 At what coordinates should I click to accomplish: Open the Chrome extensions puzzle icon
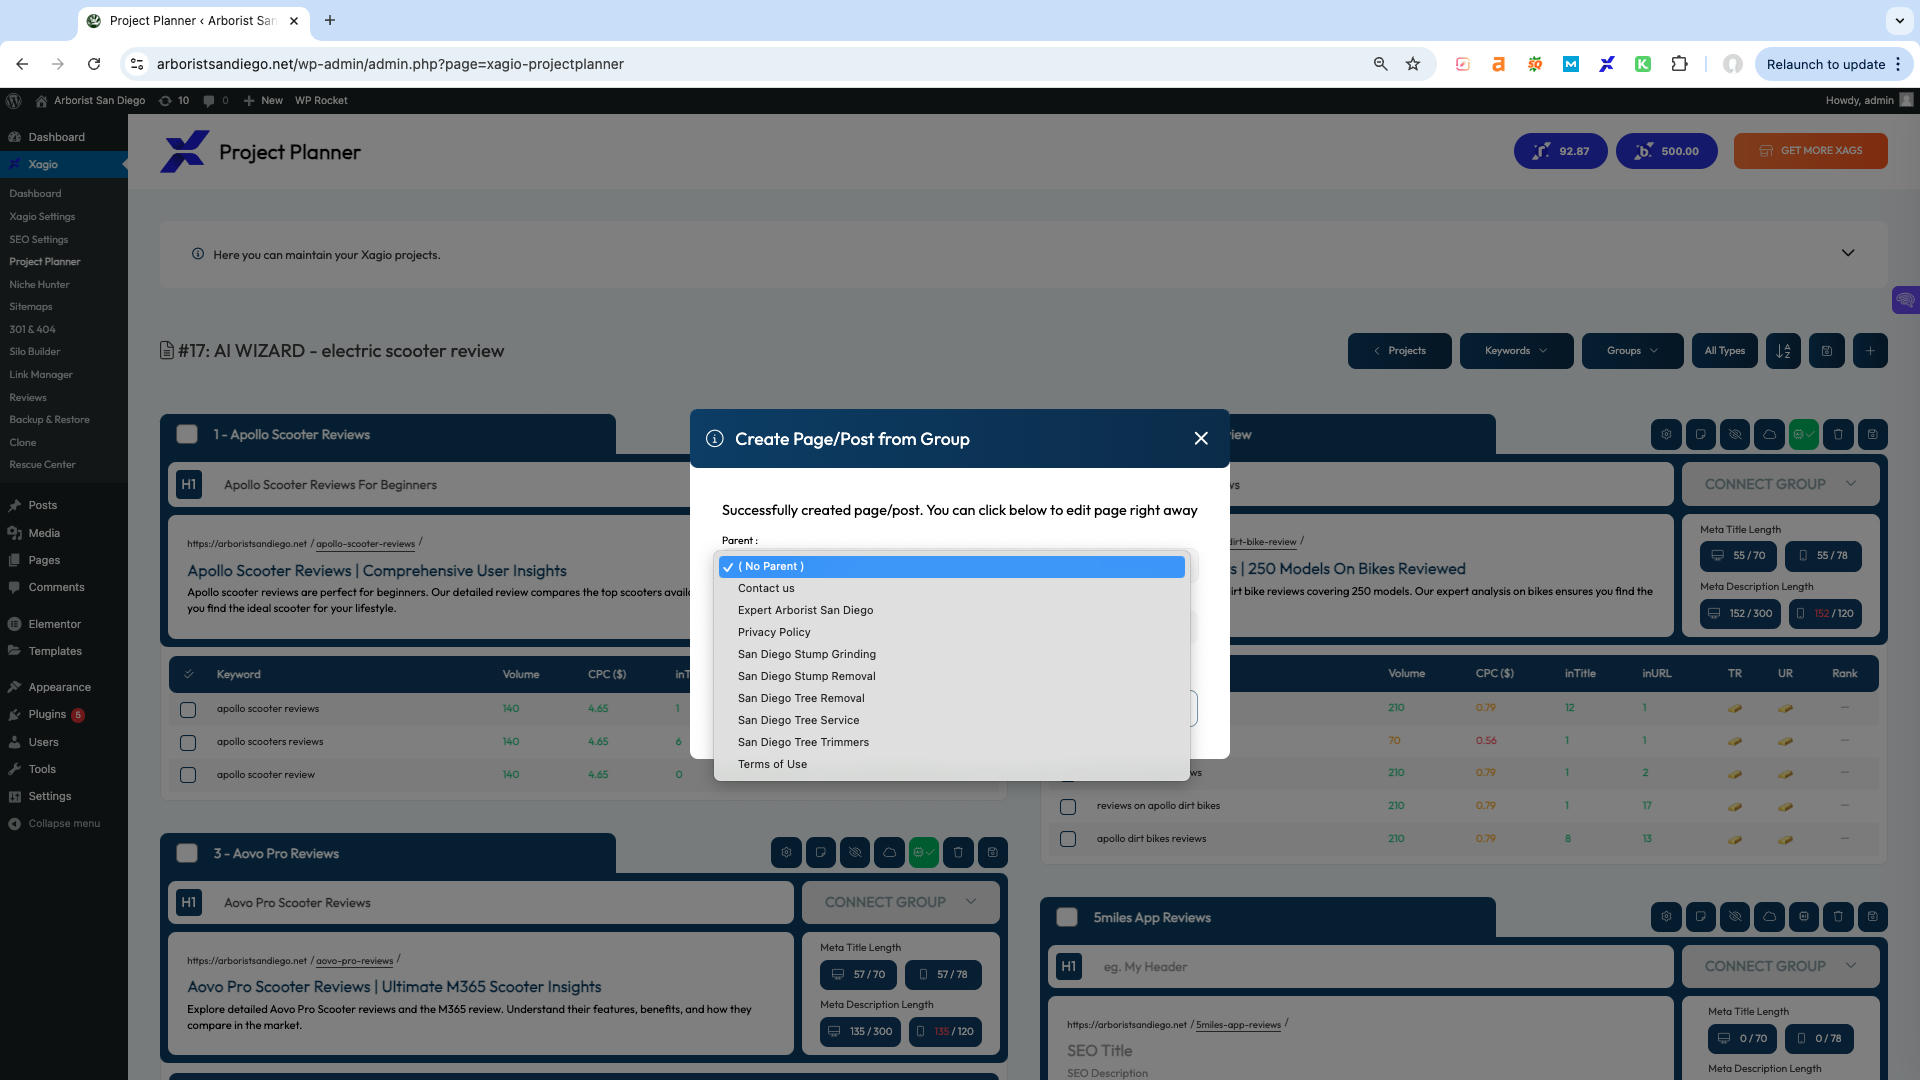click(x=1679, y=64)
